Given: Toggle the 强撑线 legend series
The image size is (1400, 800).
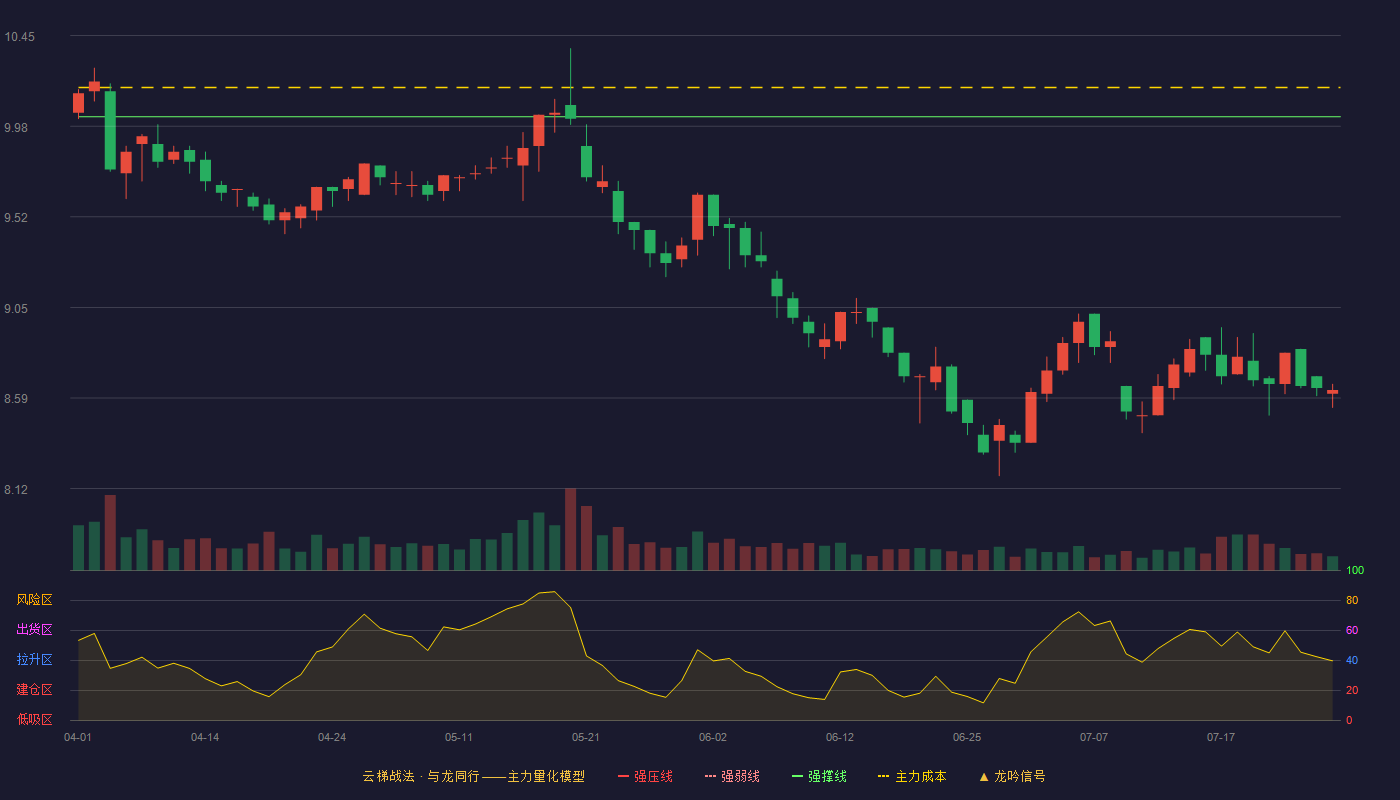Looking at the screenshot, I should 819,776.
